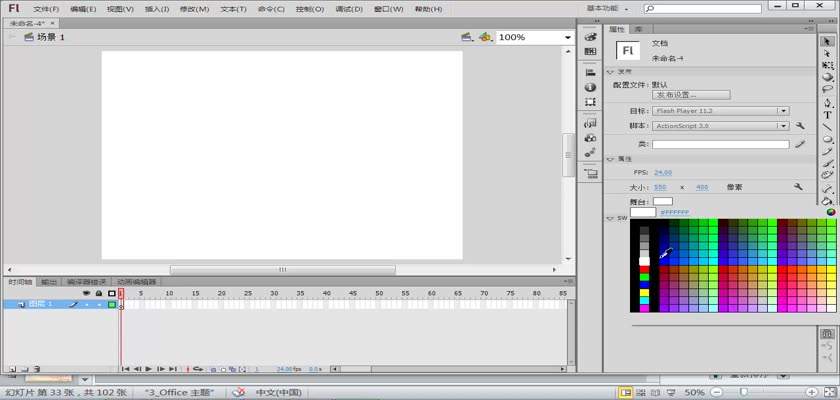The image size is (840, 400).
Task: Select the Pen tool
Action: (828, 102)
